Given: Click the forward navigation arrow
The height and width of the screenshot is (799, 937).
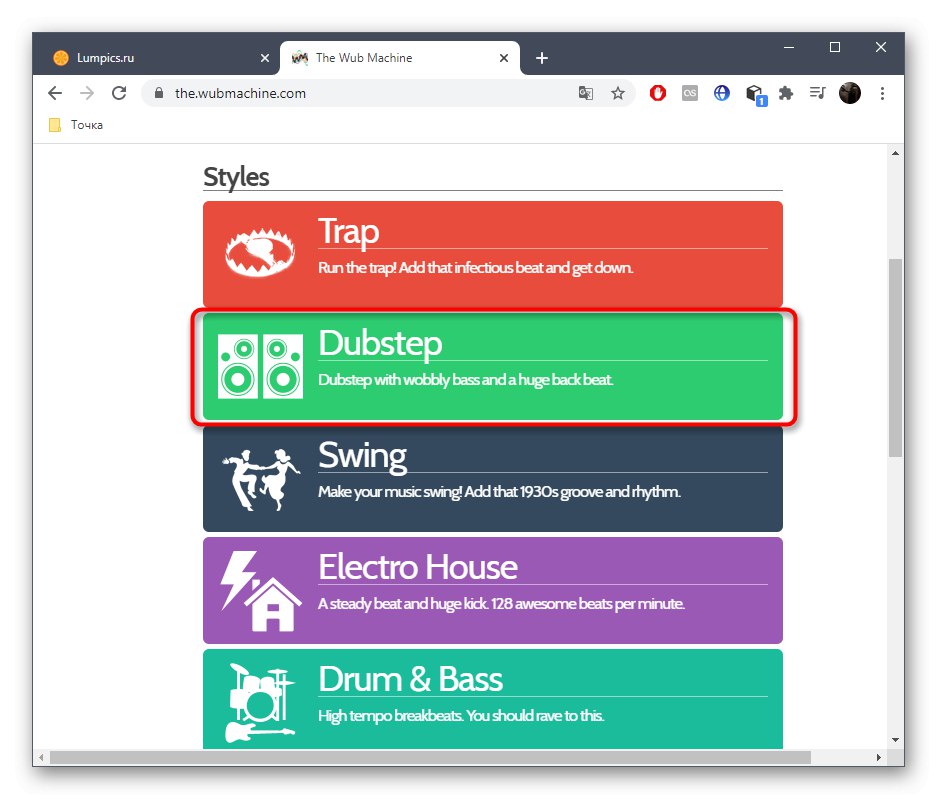Looking at the screenshot, I should coord(87,93).
